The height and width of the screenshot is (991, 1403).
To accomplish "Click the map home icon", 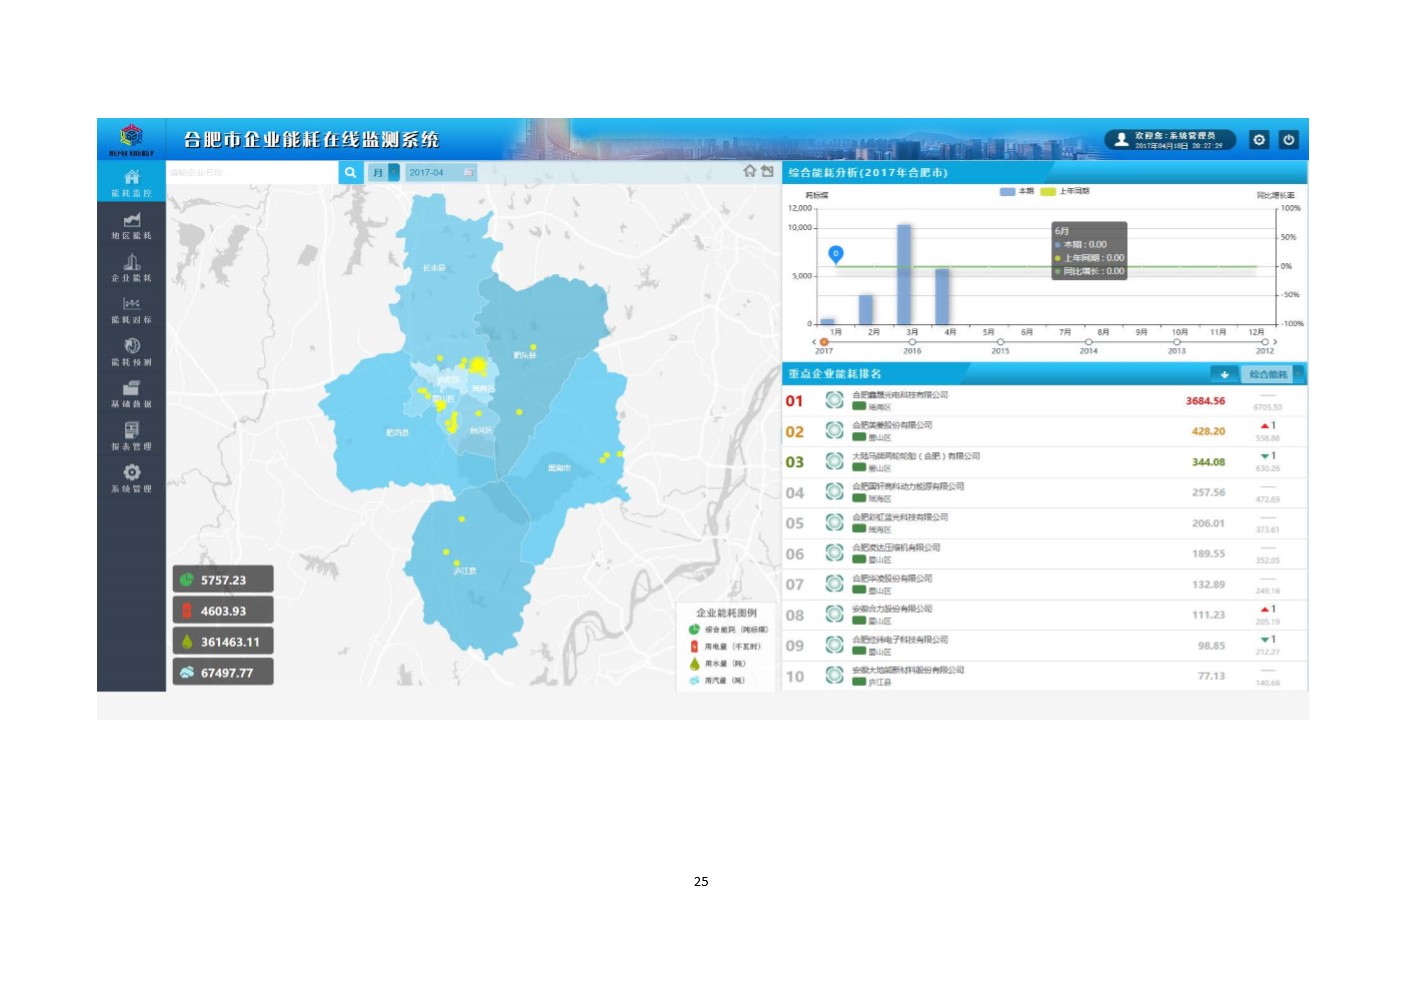I will [x=750, y=171].
